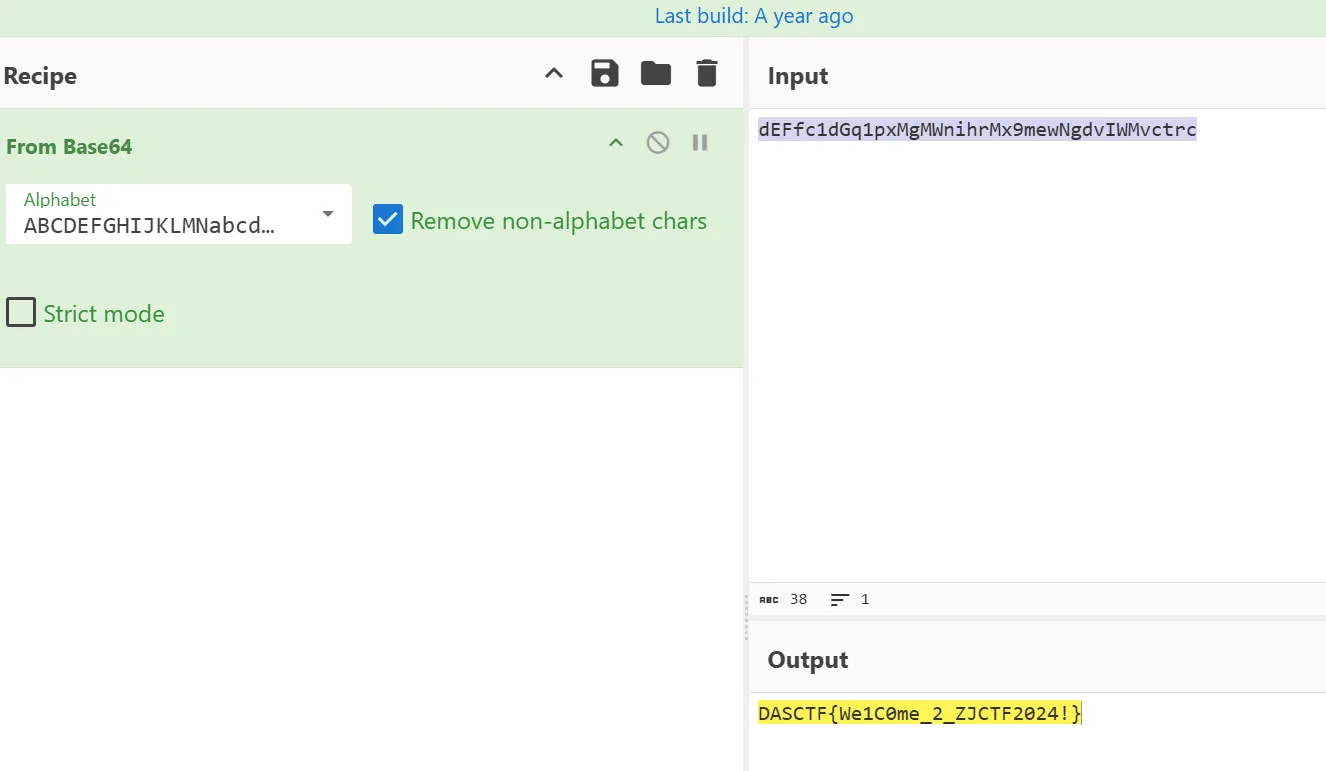
Task: Click the Strict mode label text
Action: (104, 314)
